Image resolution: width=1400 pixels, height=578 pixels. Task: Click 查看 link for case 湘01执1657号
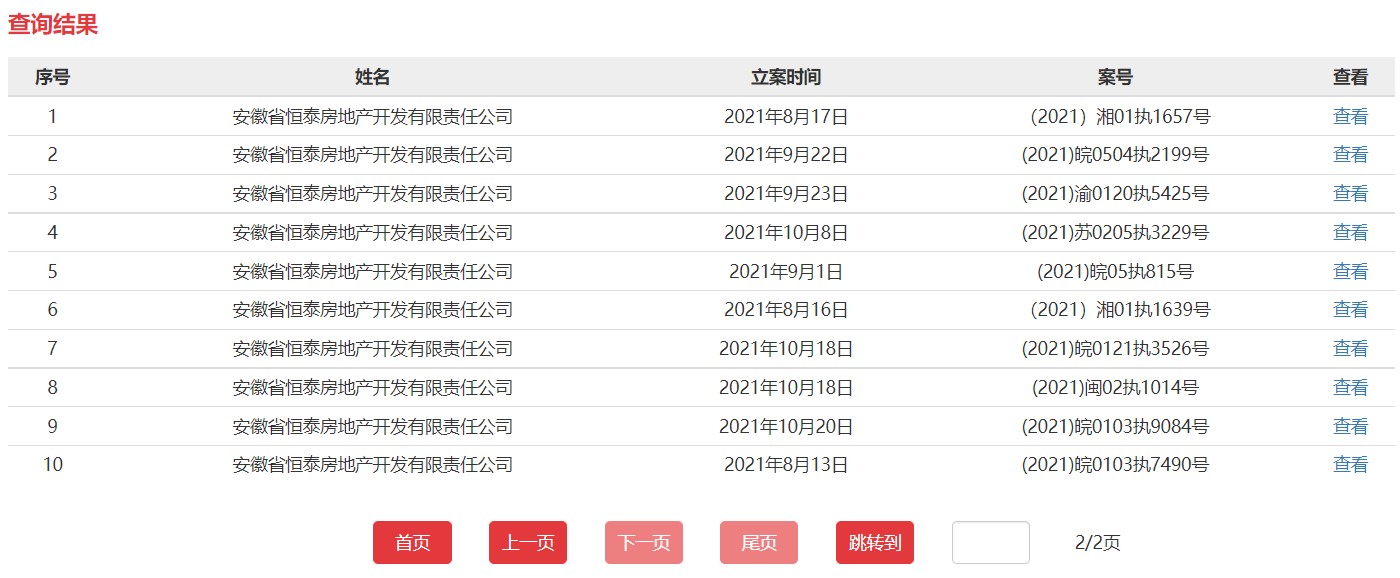coord(1350,116)
